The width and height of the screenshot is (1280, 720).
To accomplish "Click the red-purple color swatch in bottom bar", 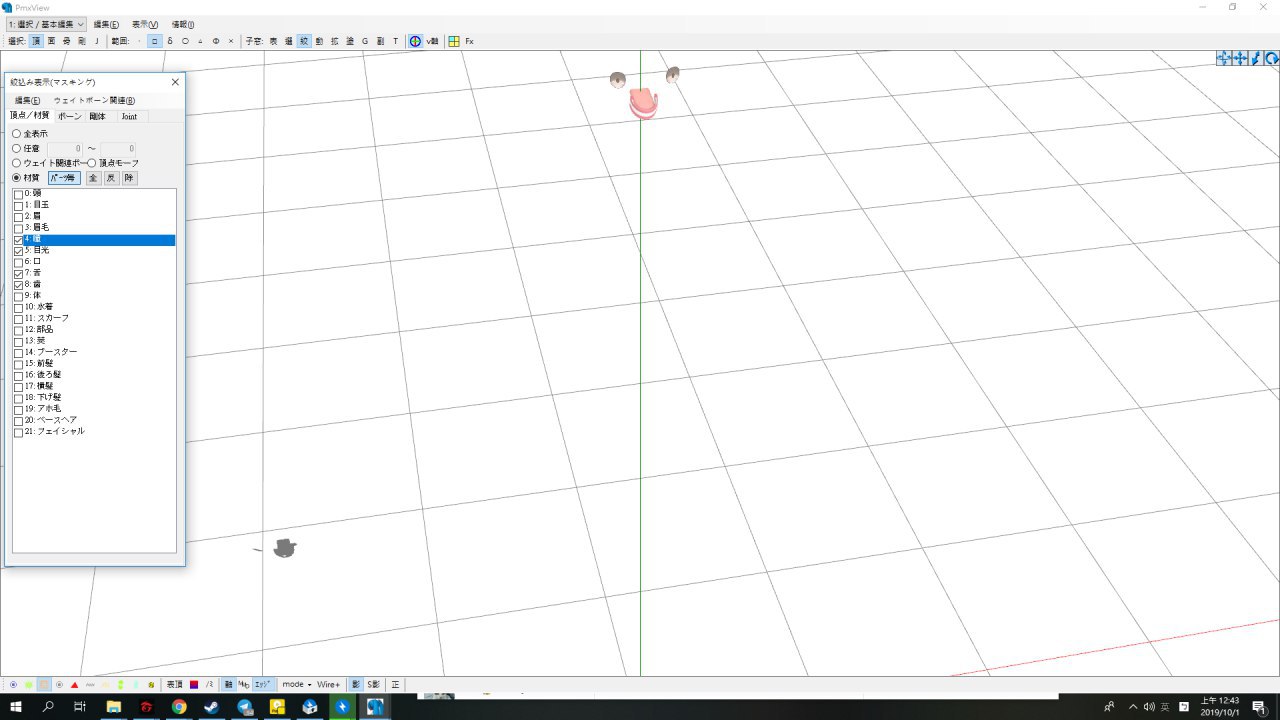I will (194, 685).
